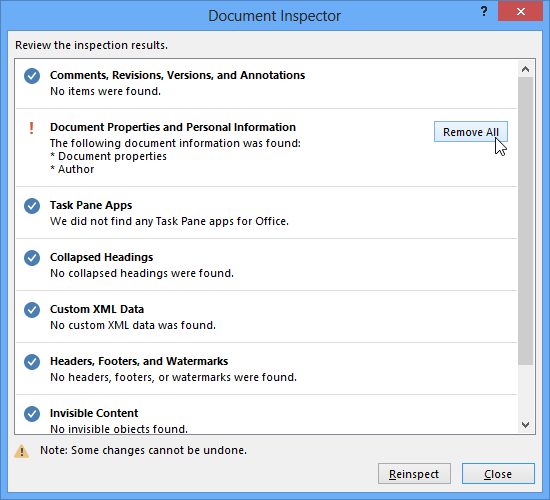The width and height of the screenshot is (550, 500).
Task: Select 'Comments, Revisions, Versions, and Annotations' heading
Action: point(177,75)
